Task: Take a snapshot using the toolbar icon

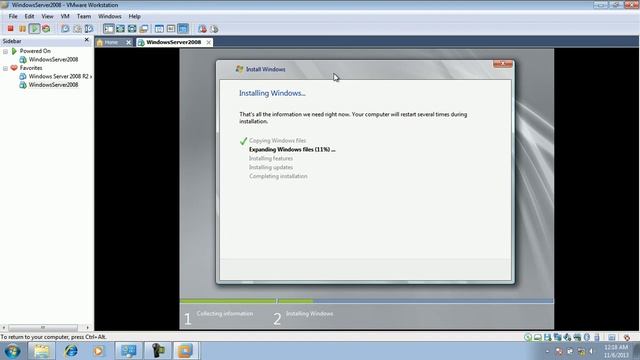Action: [x=65, y=29]
